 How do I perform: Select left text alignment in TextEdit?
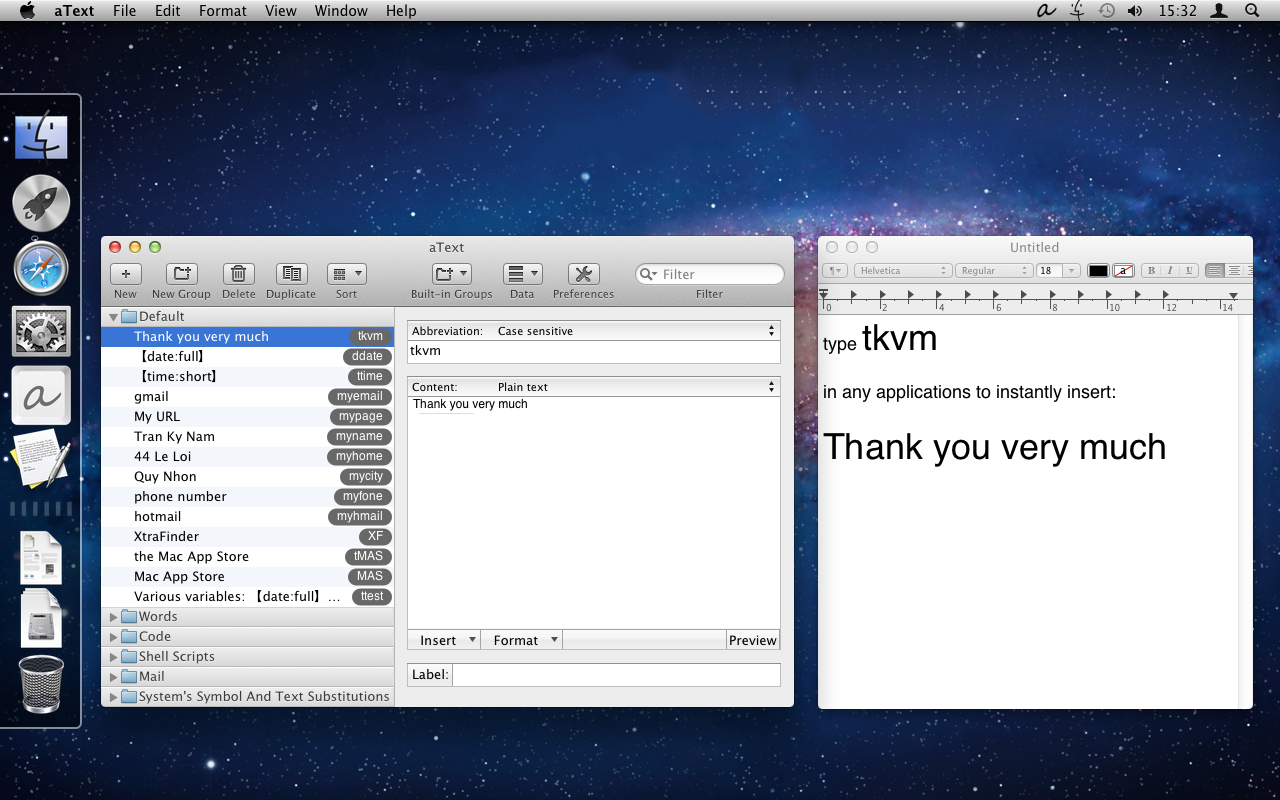[x=1215, y=271]
